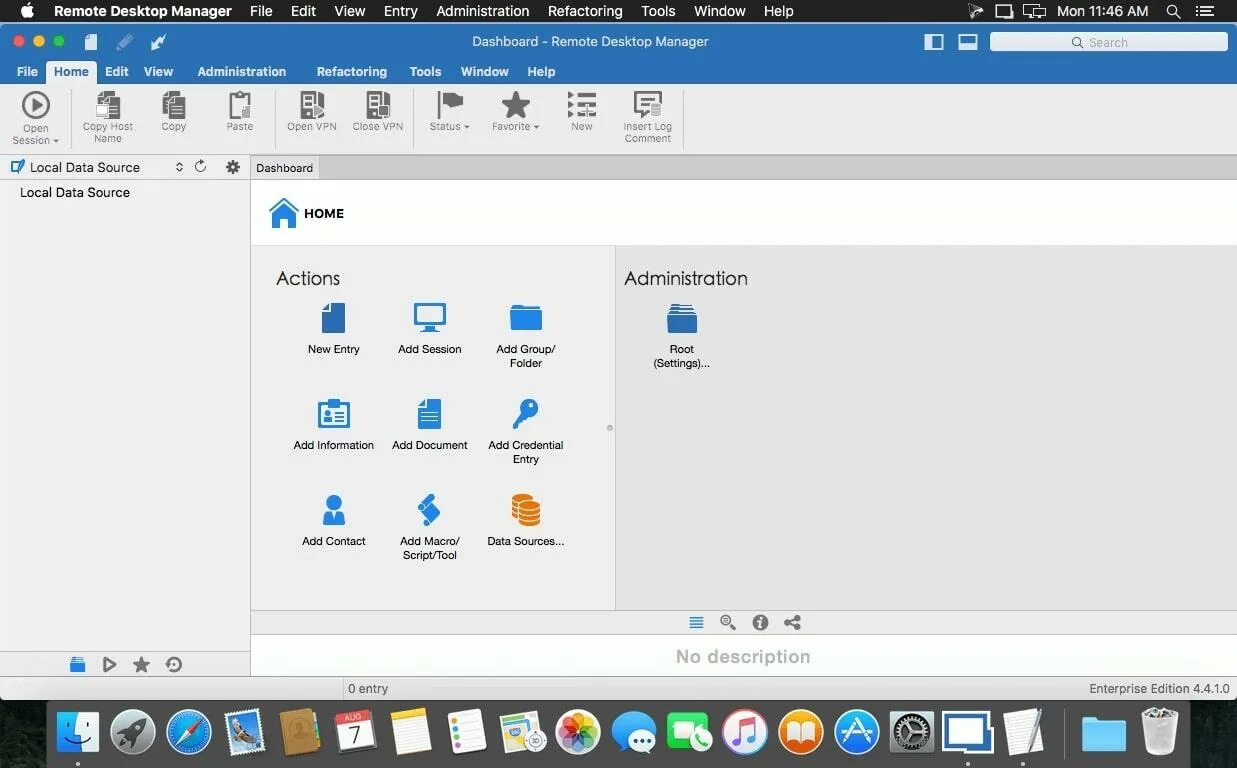
Task: Click the Copy ribbon button
Action: click(174, 112)
